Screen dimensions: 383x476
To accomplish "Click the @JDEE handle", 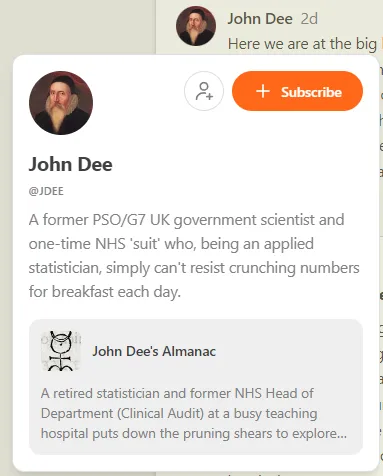I will (46, 191).
